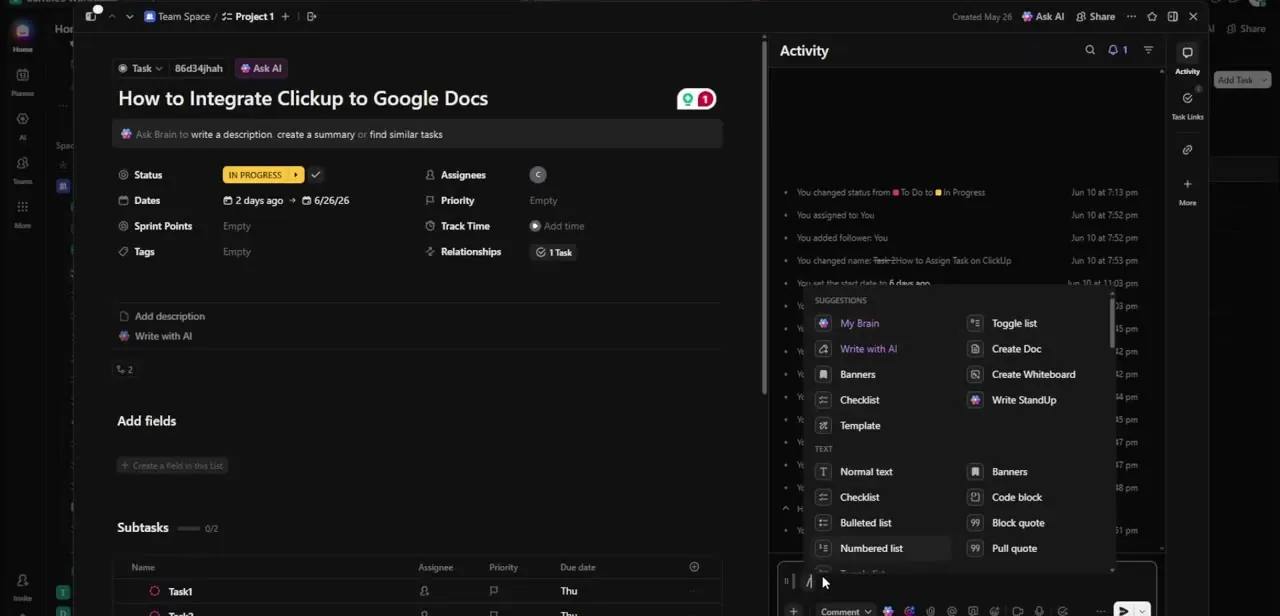1280x616 pixels.
Task: Click Ask AI in task header
Action: (1043, 17)
